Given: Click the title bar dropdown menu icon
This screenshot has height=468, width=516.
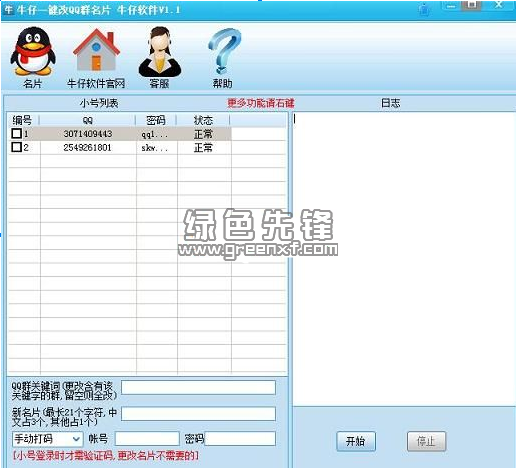Looking at the screenshot, I should pos(424,9).
